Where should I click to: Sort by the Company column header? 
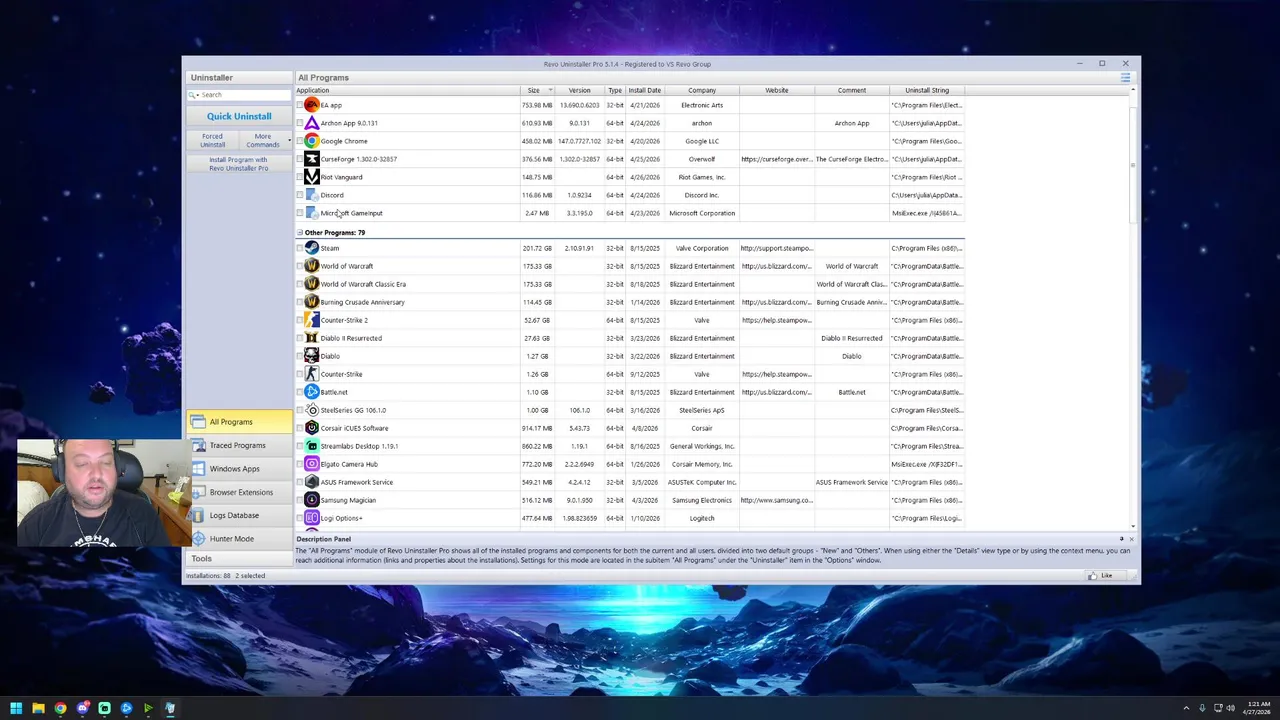[x=702, y=90]
